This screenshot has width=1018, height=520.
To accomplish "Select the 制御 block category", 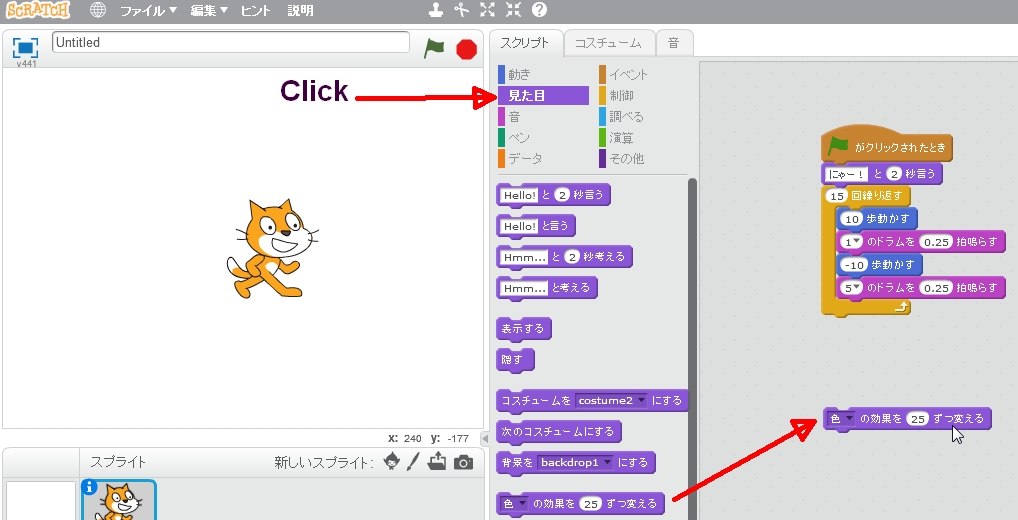I will coord(643,95).
